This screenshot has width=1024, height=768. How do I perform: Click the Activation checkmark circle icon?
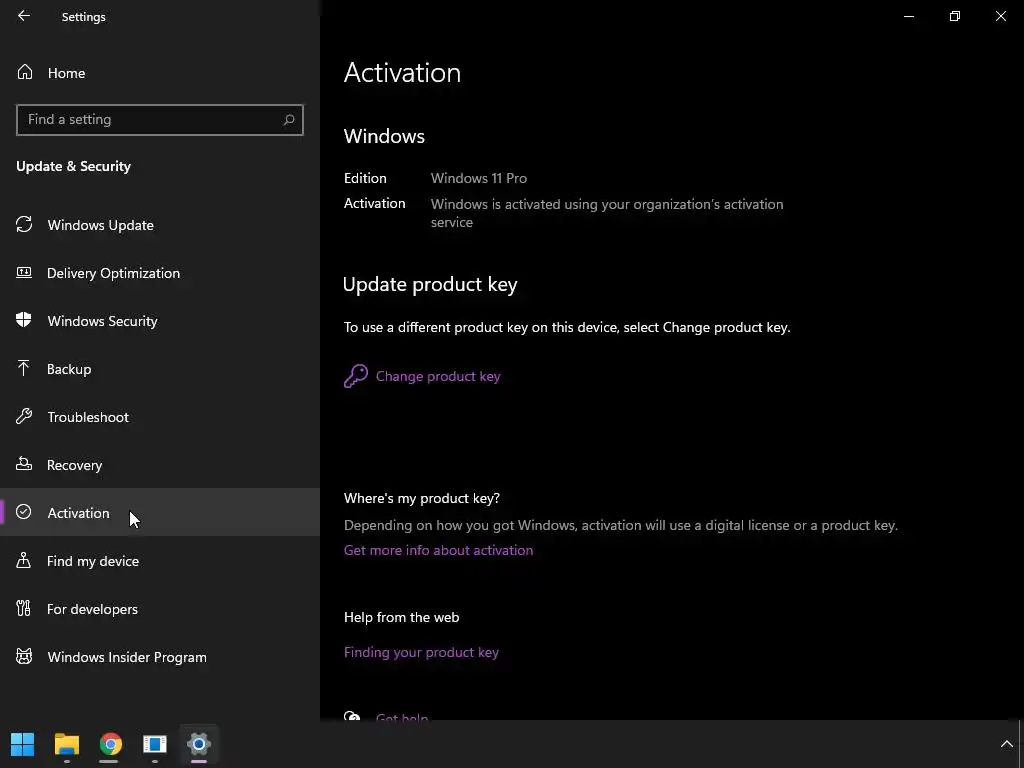click(24, 511)
